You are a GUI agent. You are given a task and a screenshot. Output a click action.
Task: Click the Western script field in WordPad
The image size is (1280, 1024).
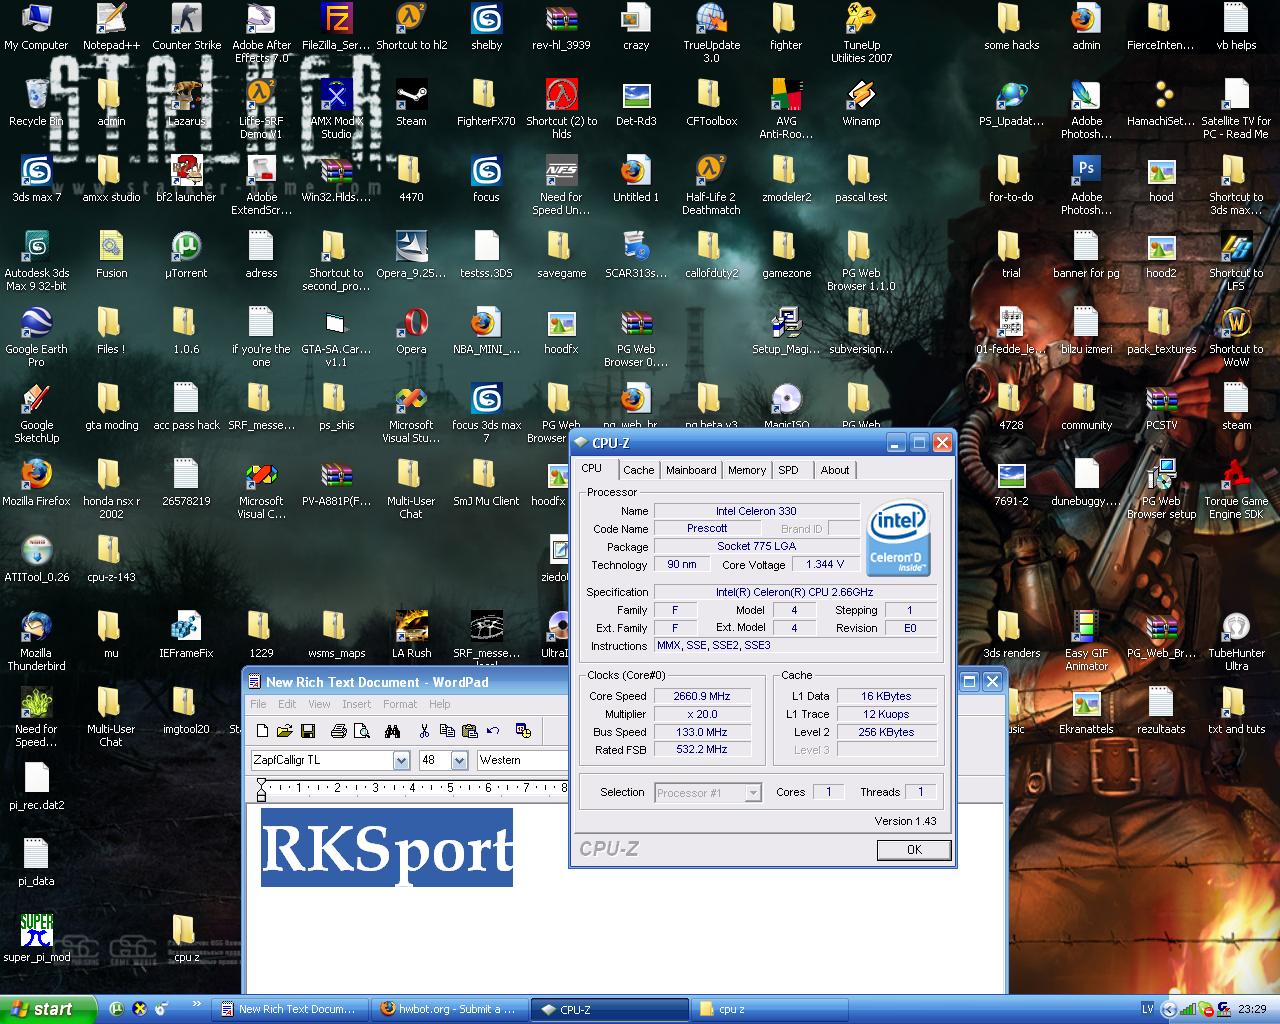pos(521,760)
